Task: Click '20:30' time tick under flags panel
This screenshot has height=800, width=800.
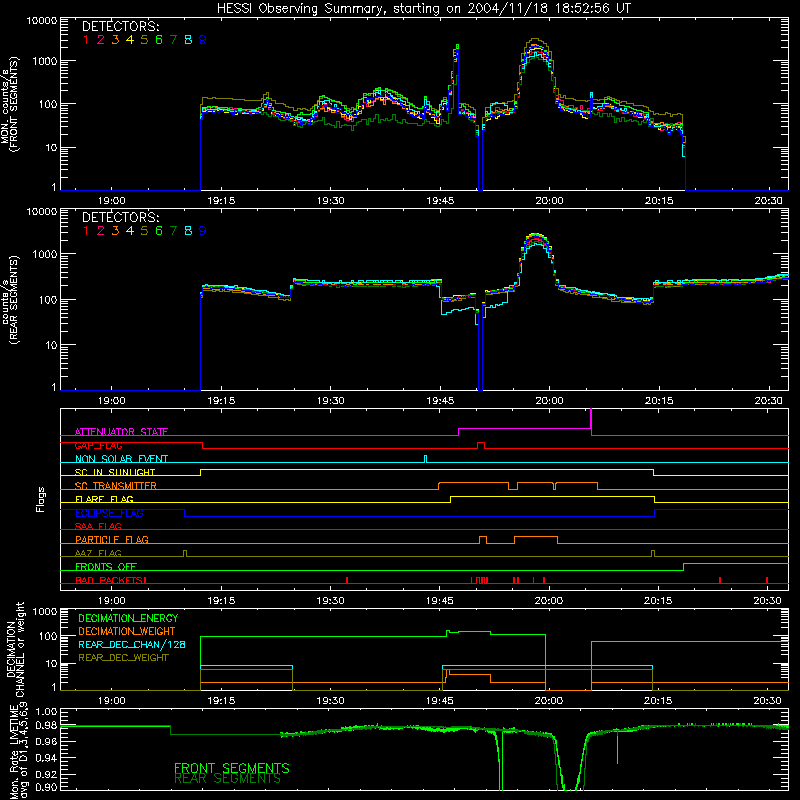Action: tap(768, 601)
